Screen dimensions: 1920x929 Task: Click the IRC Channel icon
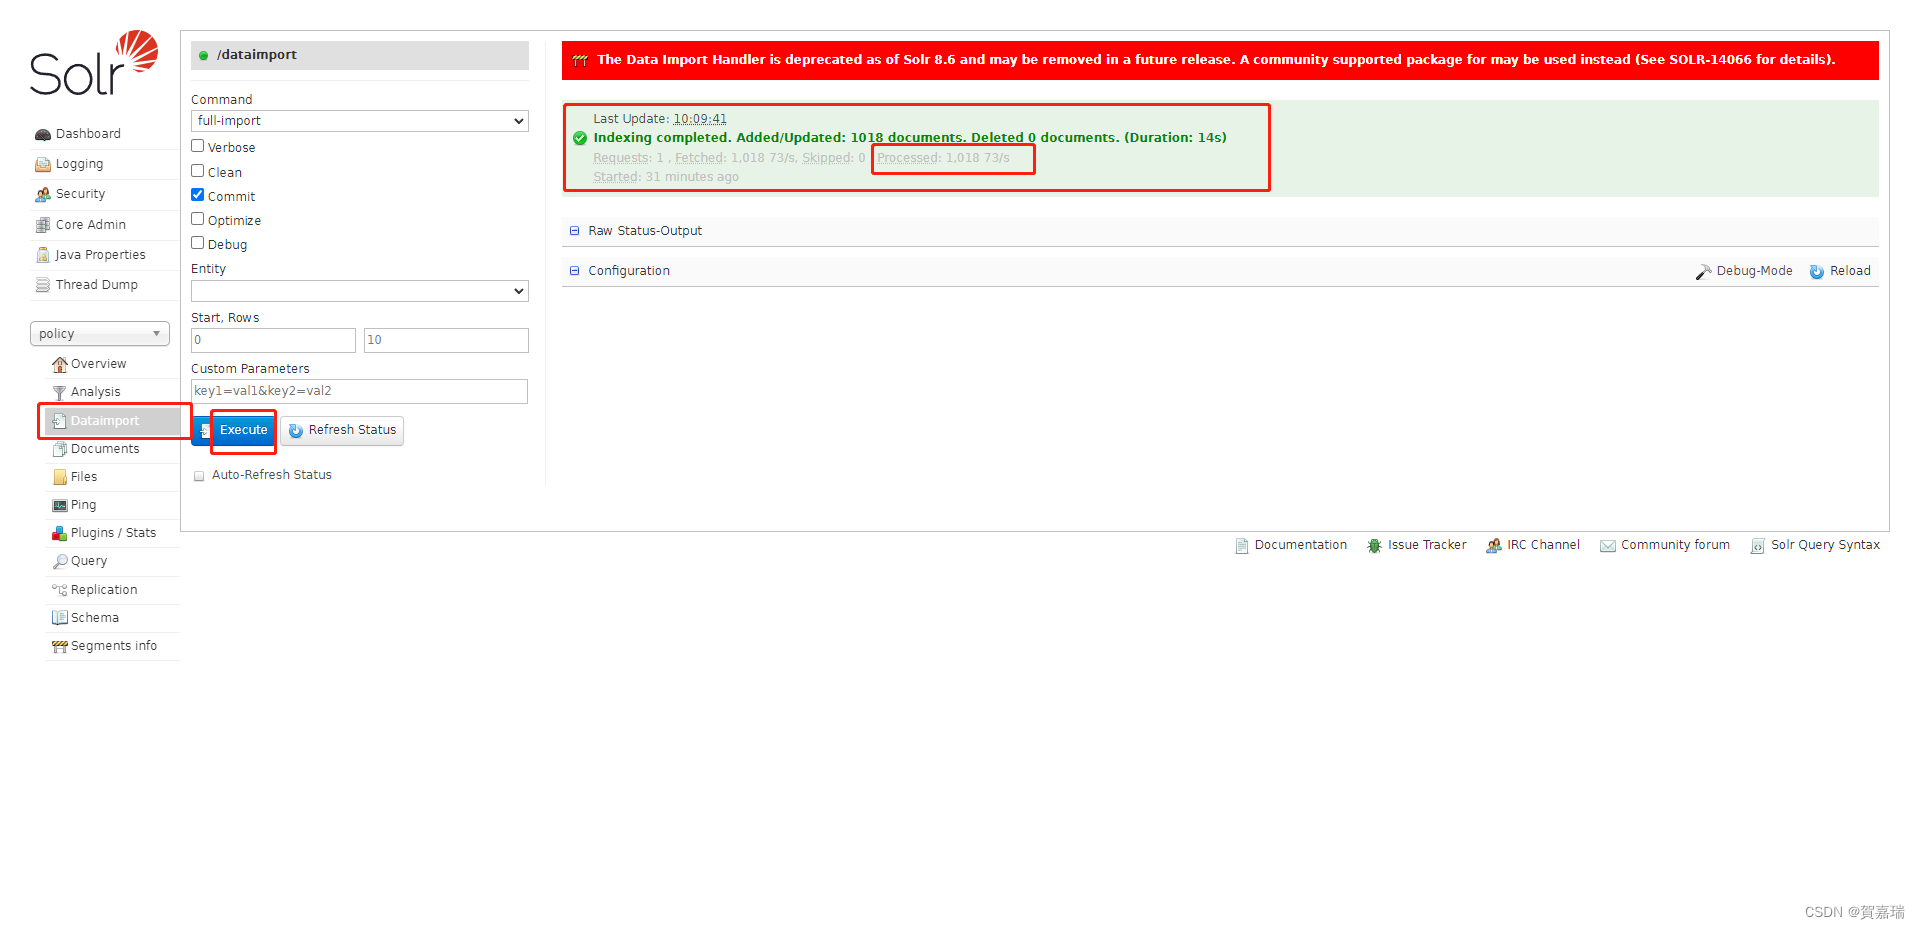(1494, 546)
